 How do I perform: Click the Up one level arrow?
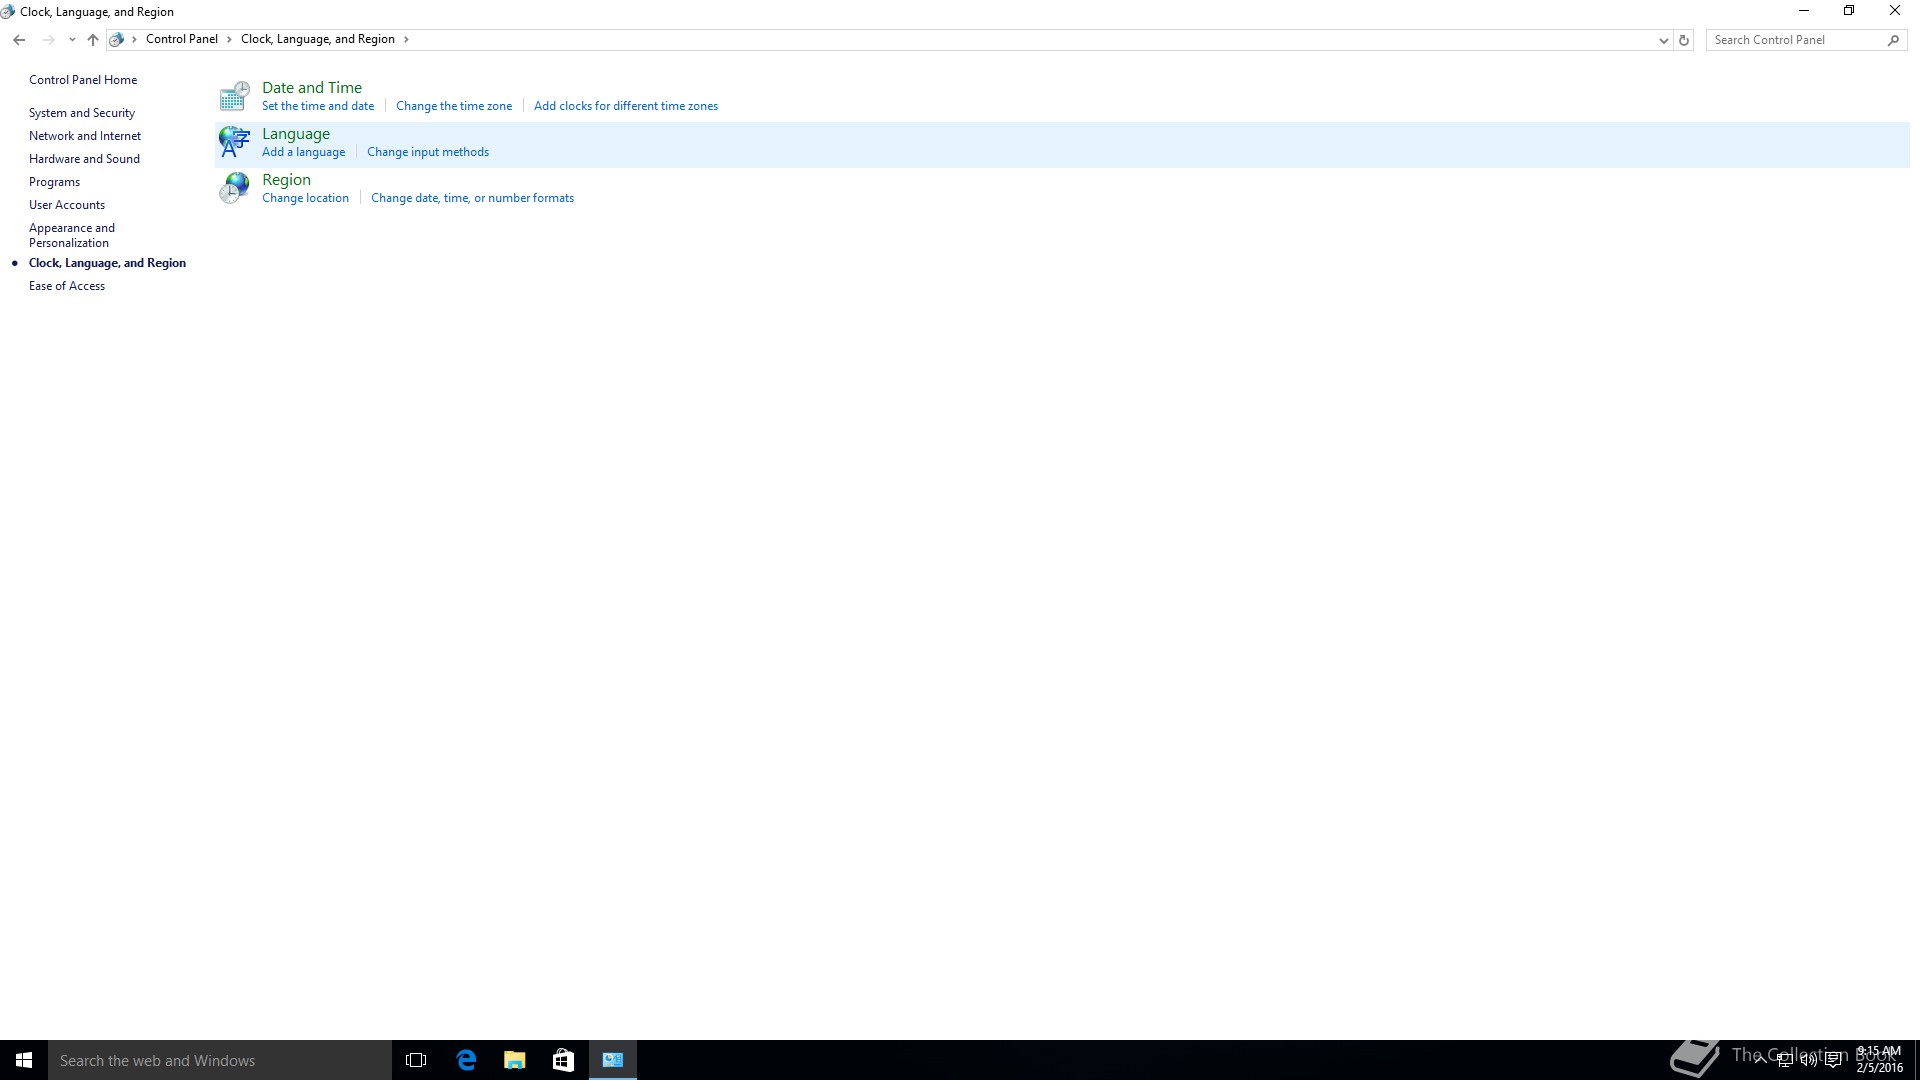click(x=93, y=40)
